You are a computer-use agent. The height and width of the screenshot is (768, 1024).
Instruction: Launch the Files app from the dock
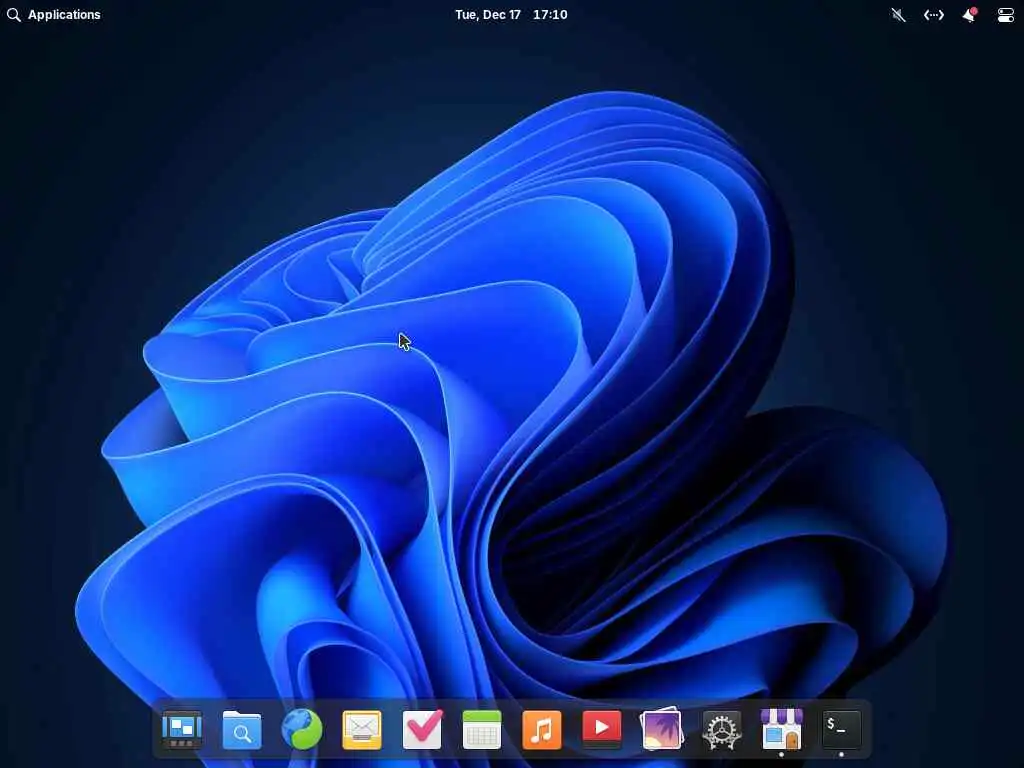click(242, 729)
